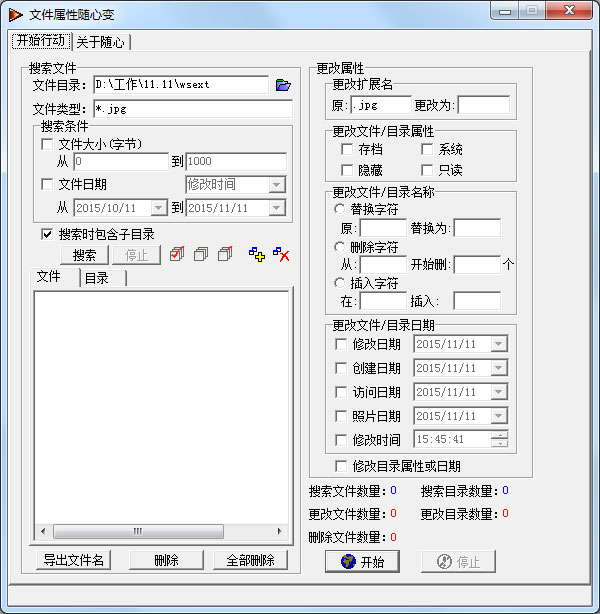Viewport: 600px width, 614px height.
Task: Click the bottom 停止 button with clock icon
Action: (458, 562)
